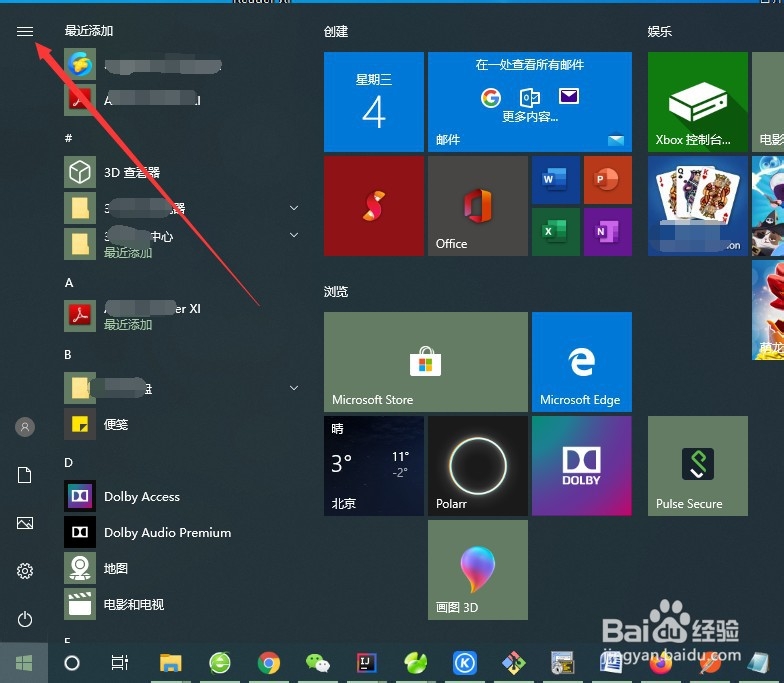Viewport: 784px width, 683px height.
Task: Click the B section letter header
Action: (x=68, y=354)
